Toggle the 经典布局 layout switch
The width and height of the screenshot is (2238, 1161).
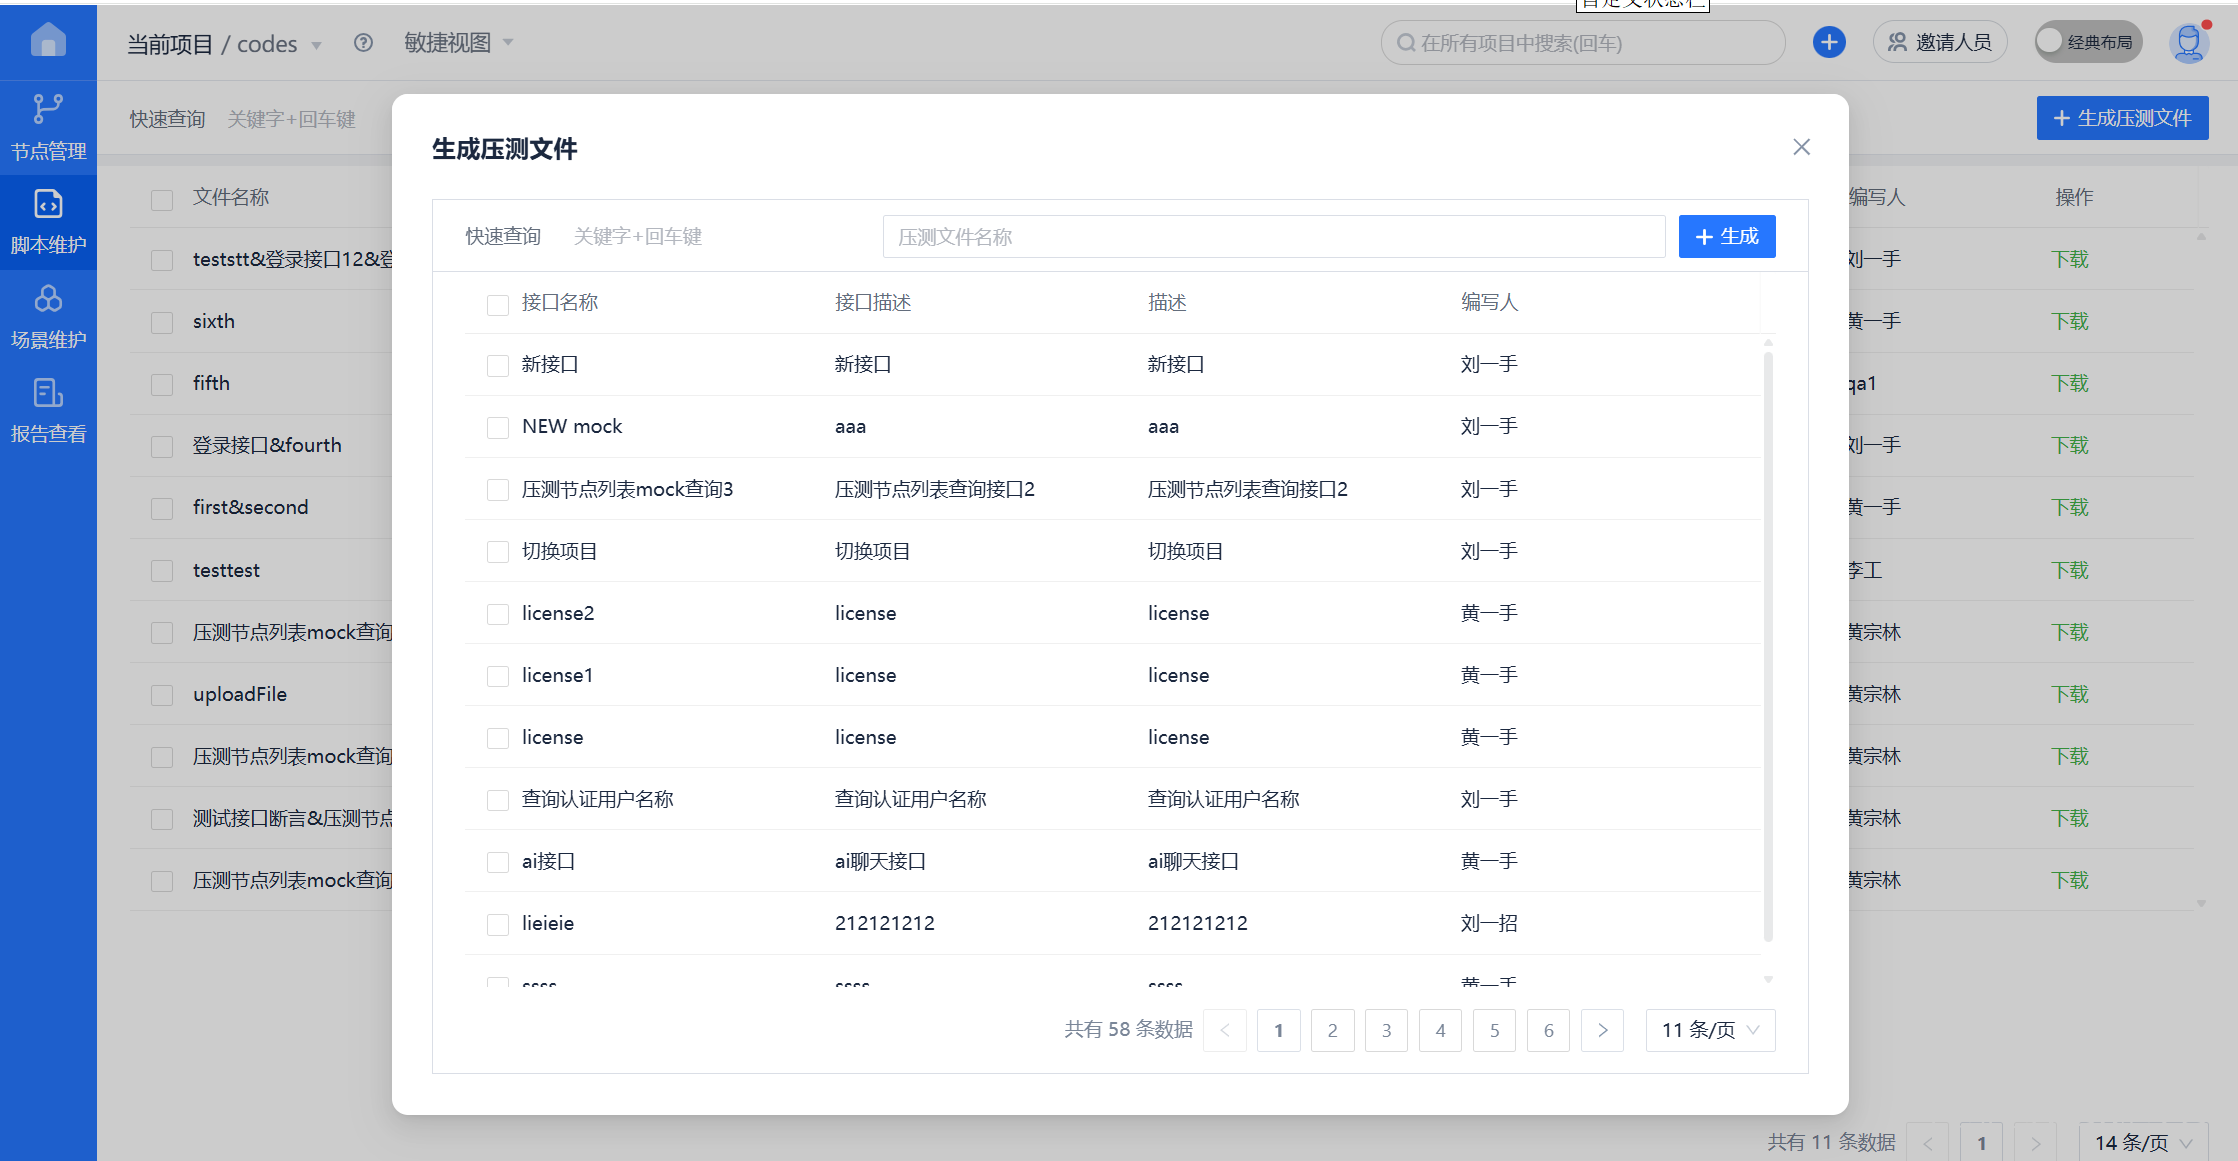coord(2088,42)
